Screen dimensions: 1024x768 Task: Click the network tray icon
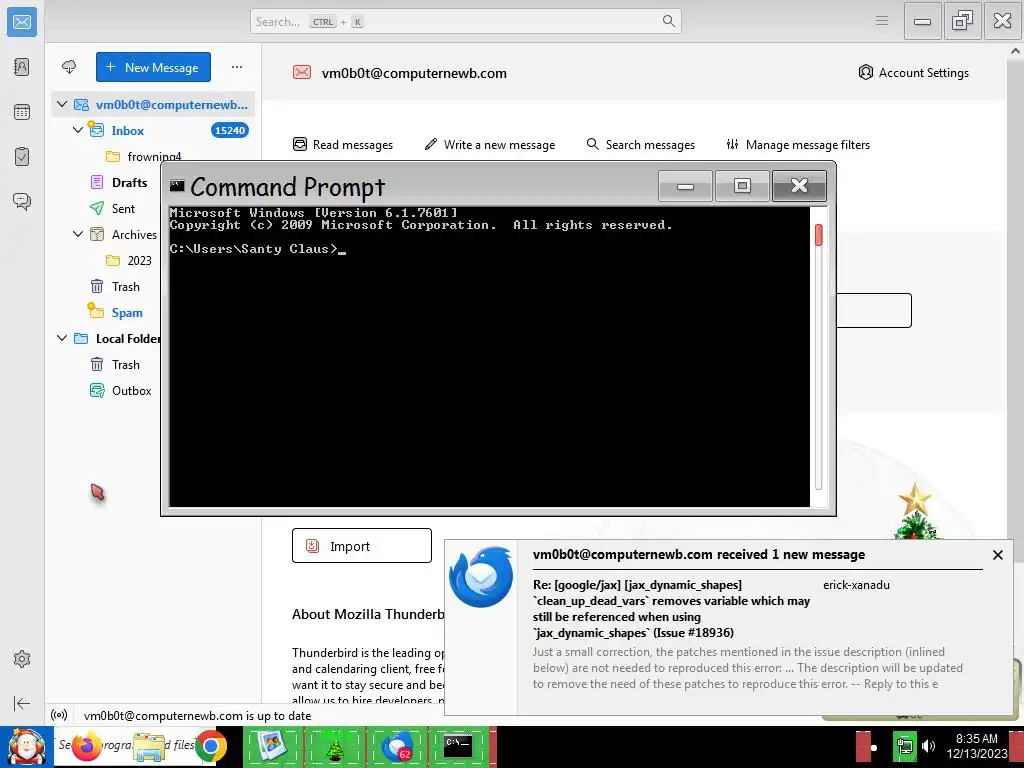click(x=905, y=746)
